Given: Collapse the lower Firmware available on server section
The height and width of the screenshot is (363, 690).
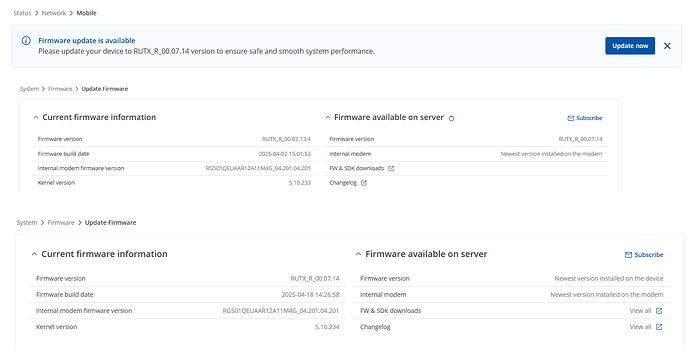Looking at the screenshot, I should coord(358,254).
